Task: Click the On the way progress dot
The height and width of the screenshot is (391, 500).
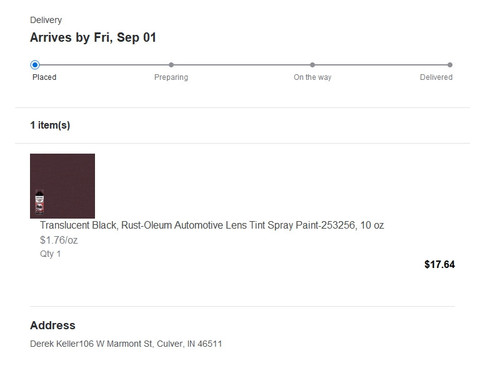Action: (312, 65)
